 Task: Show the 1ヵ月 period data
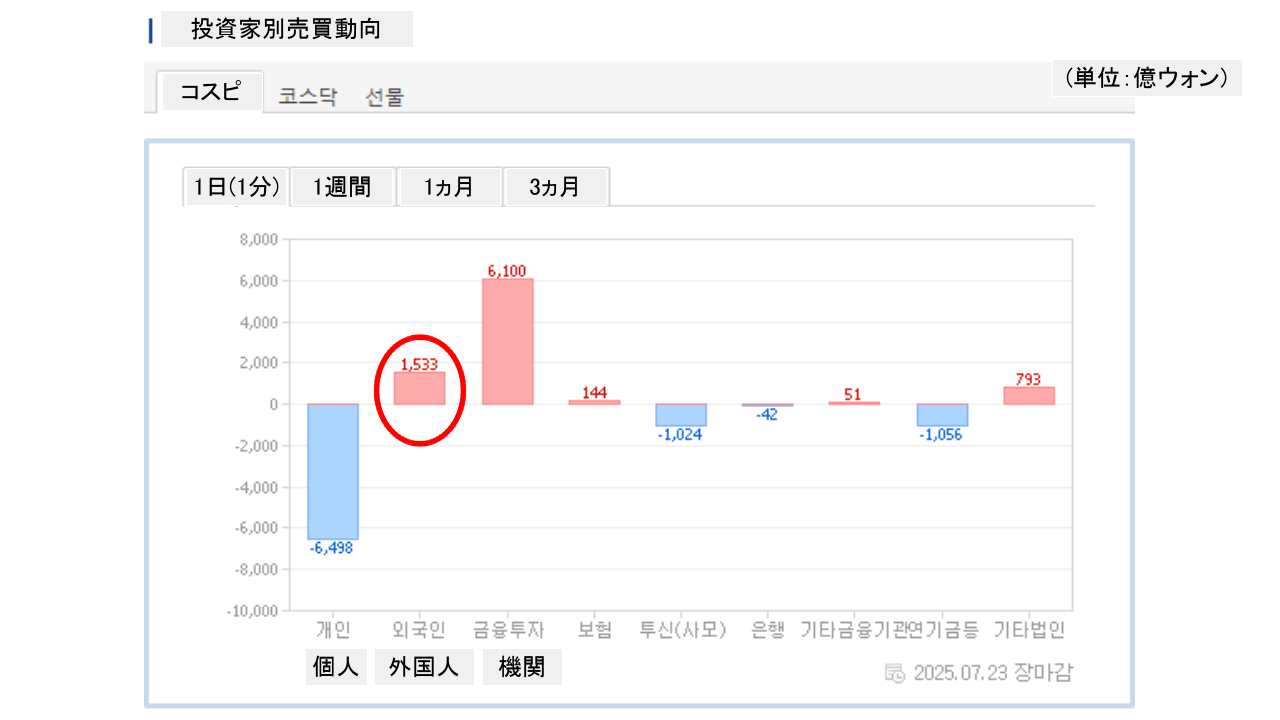pyautogui.click(x=449, y=187)
